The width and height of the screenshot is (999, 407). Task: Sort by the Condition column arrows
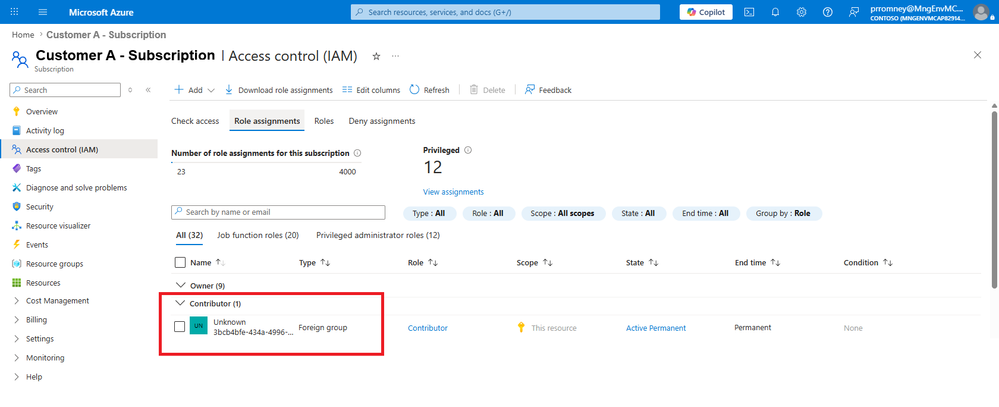(888, 262)
